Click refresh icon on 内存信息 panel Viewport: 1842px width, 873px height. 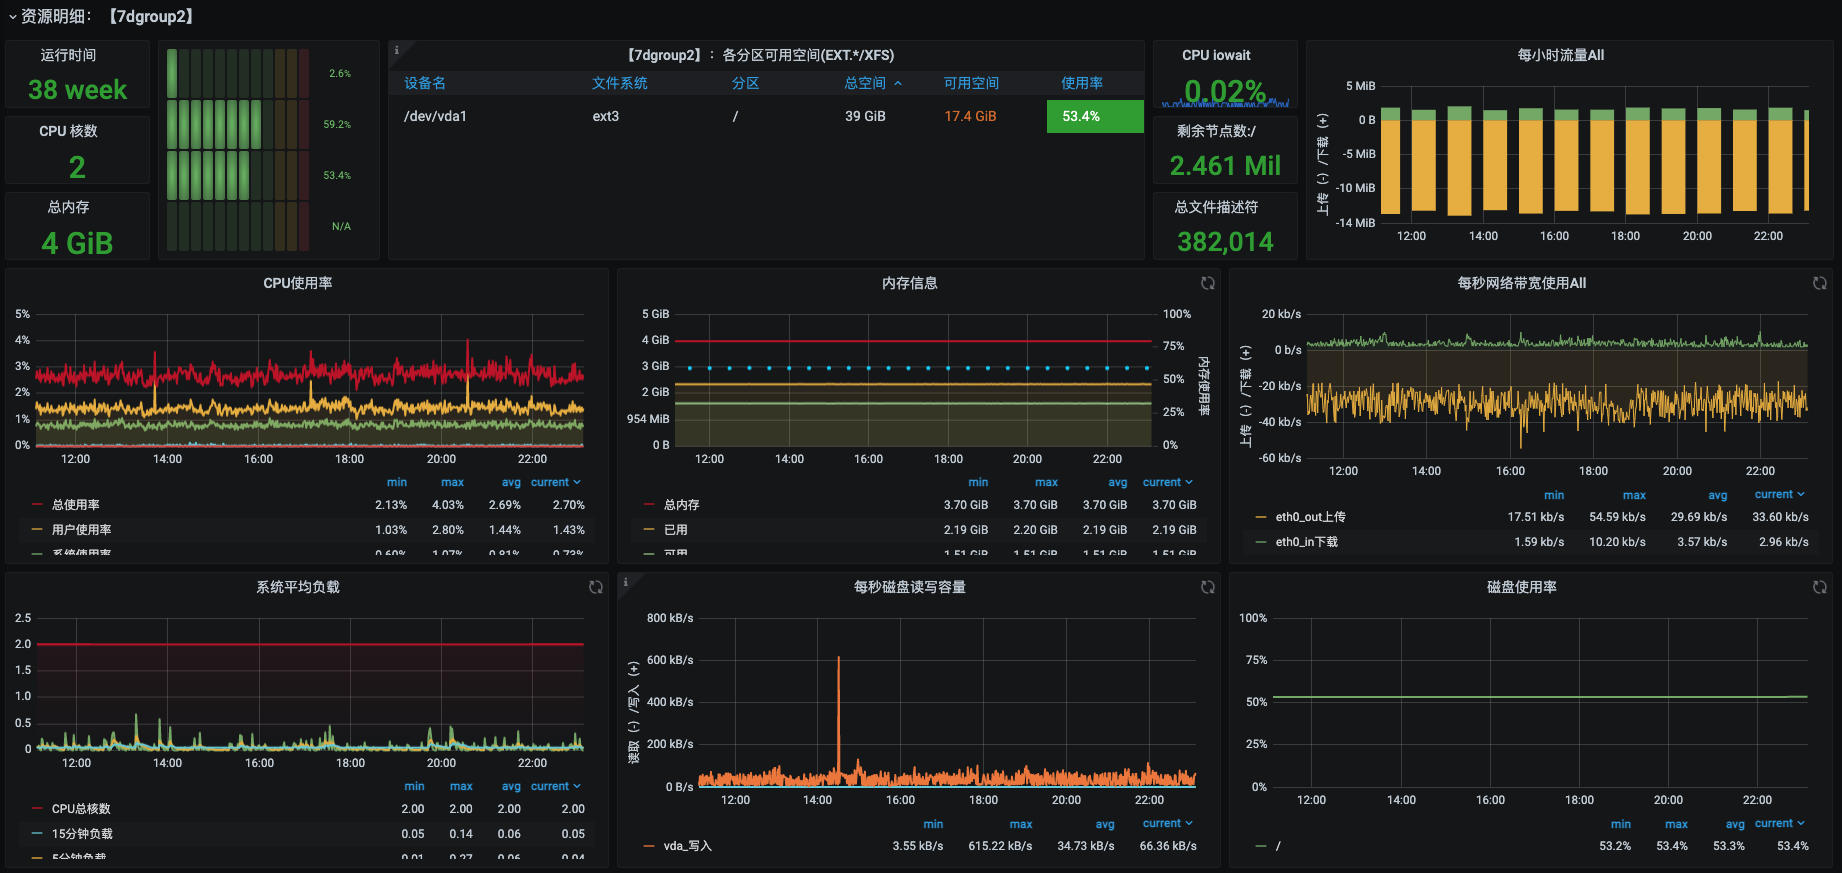coord(1208,283)
